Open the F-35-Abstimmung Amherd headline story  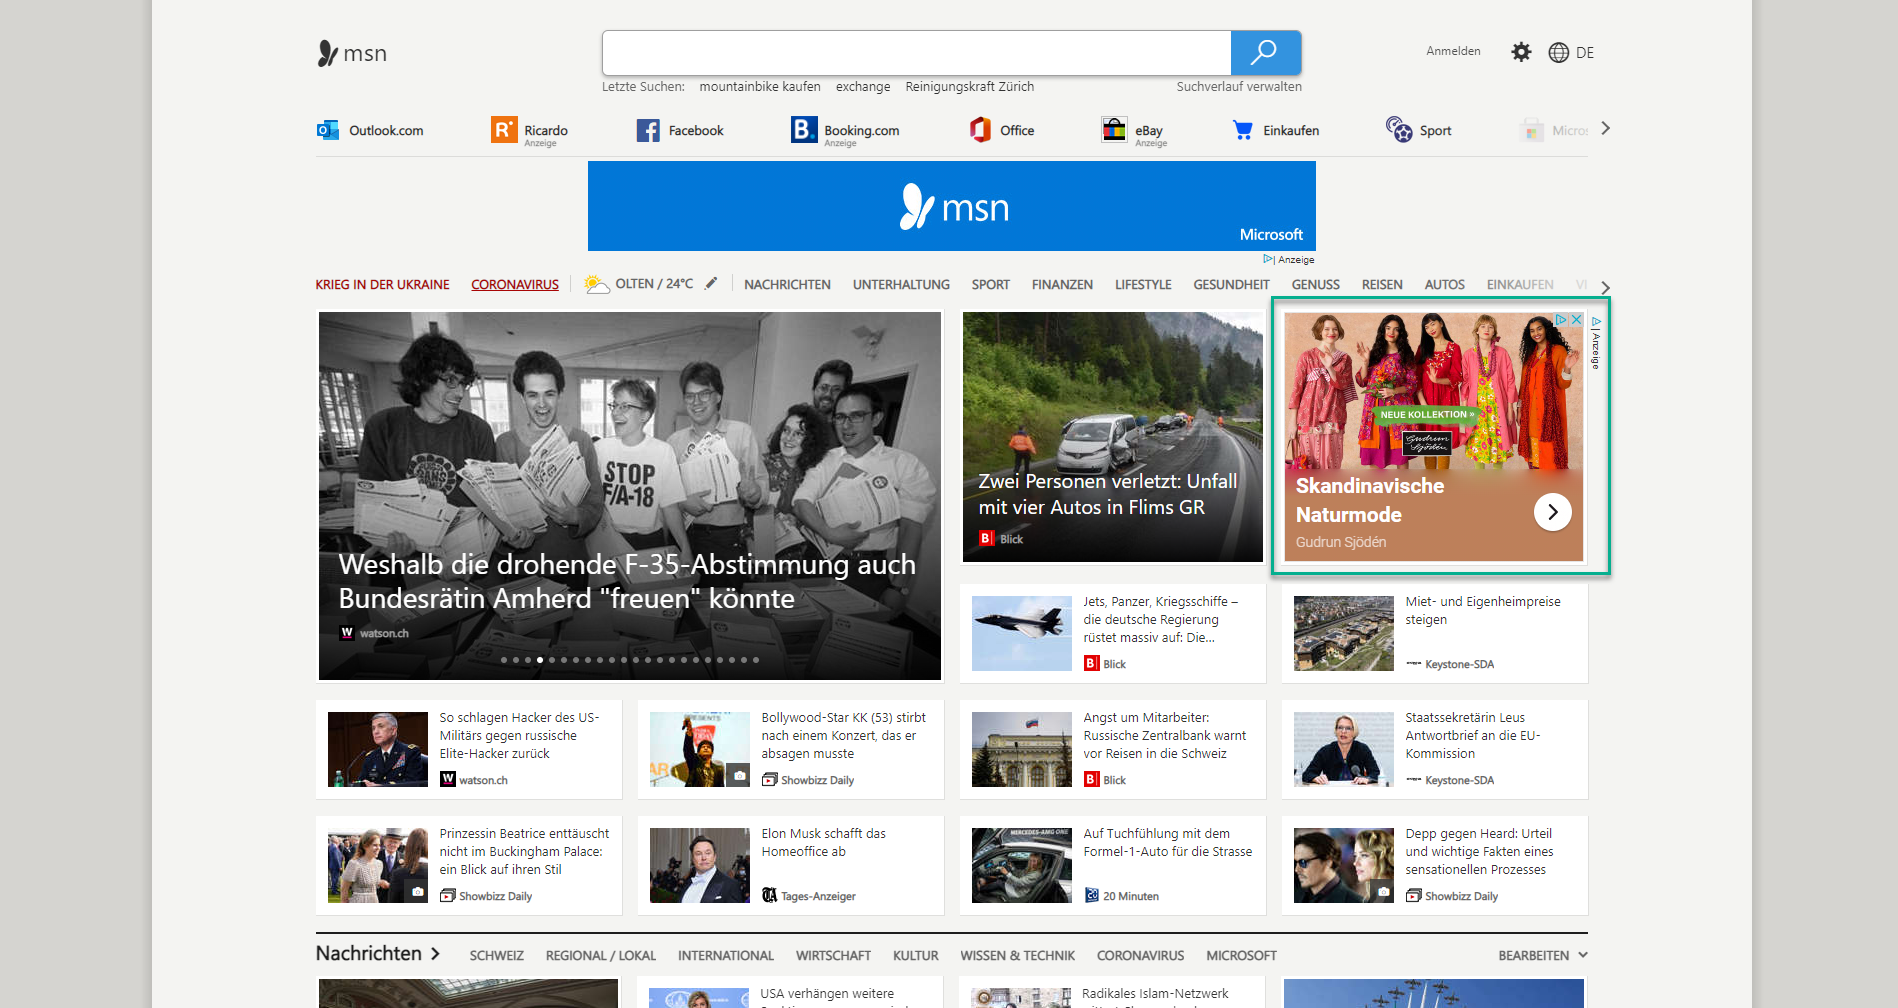[x=627, y=582]
